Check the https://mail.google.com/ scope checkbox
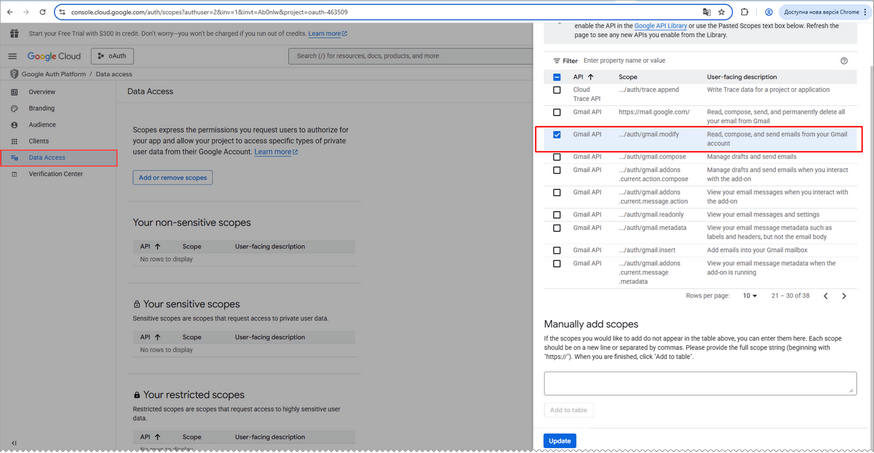Screen dimensions: 874x453 557,112
